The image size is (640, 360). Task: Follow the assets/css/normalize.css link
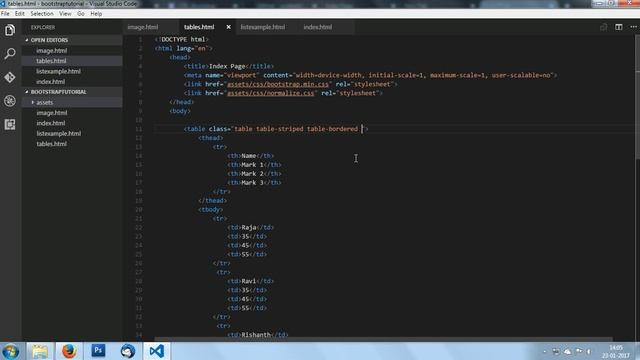271,93
